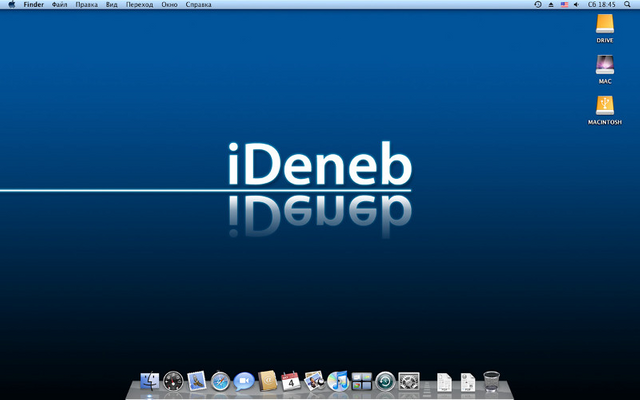Open the Правка menu
The height and width of the screenshot is (400, 640).
click(87, 4)
